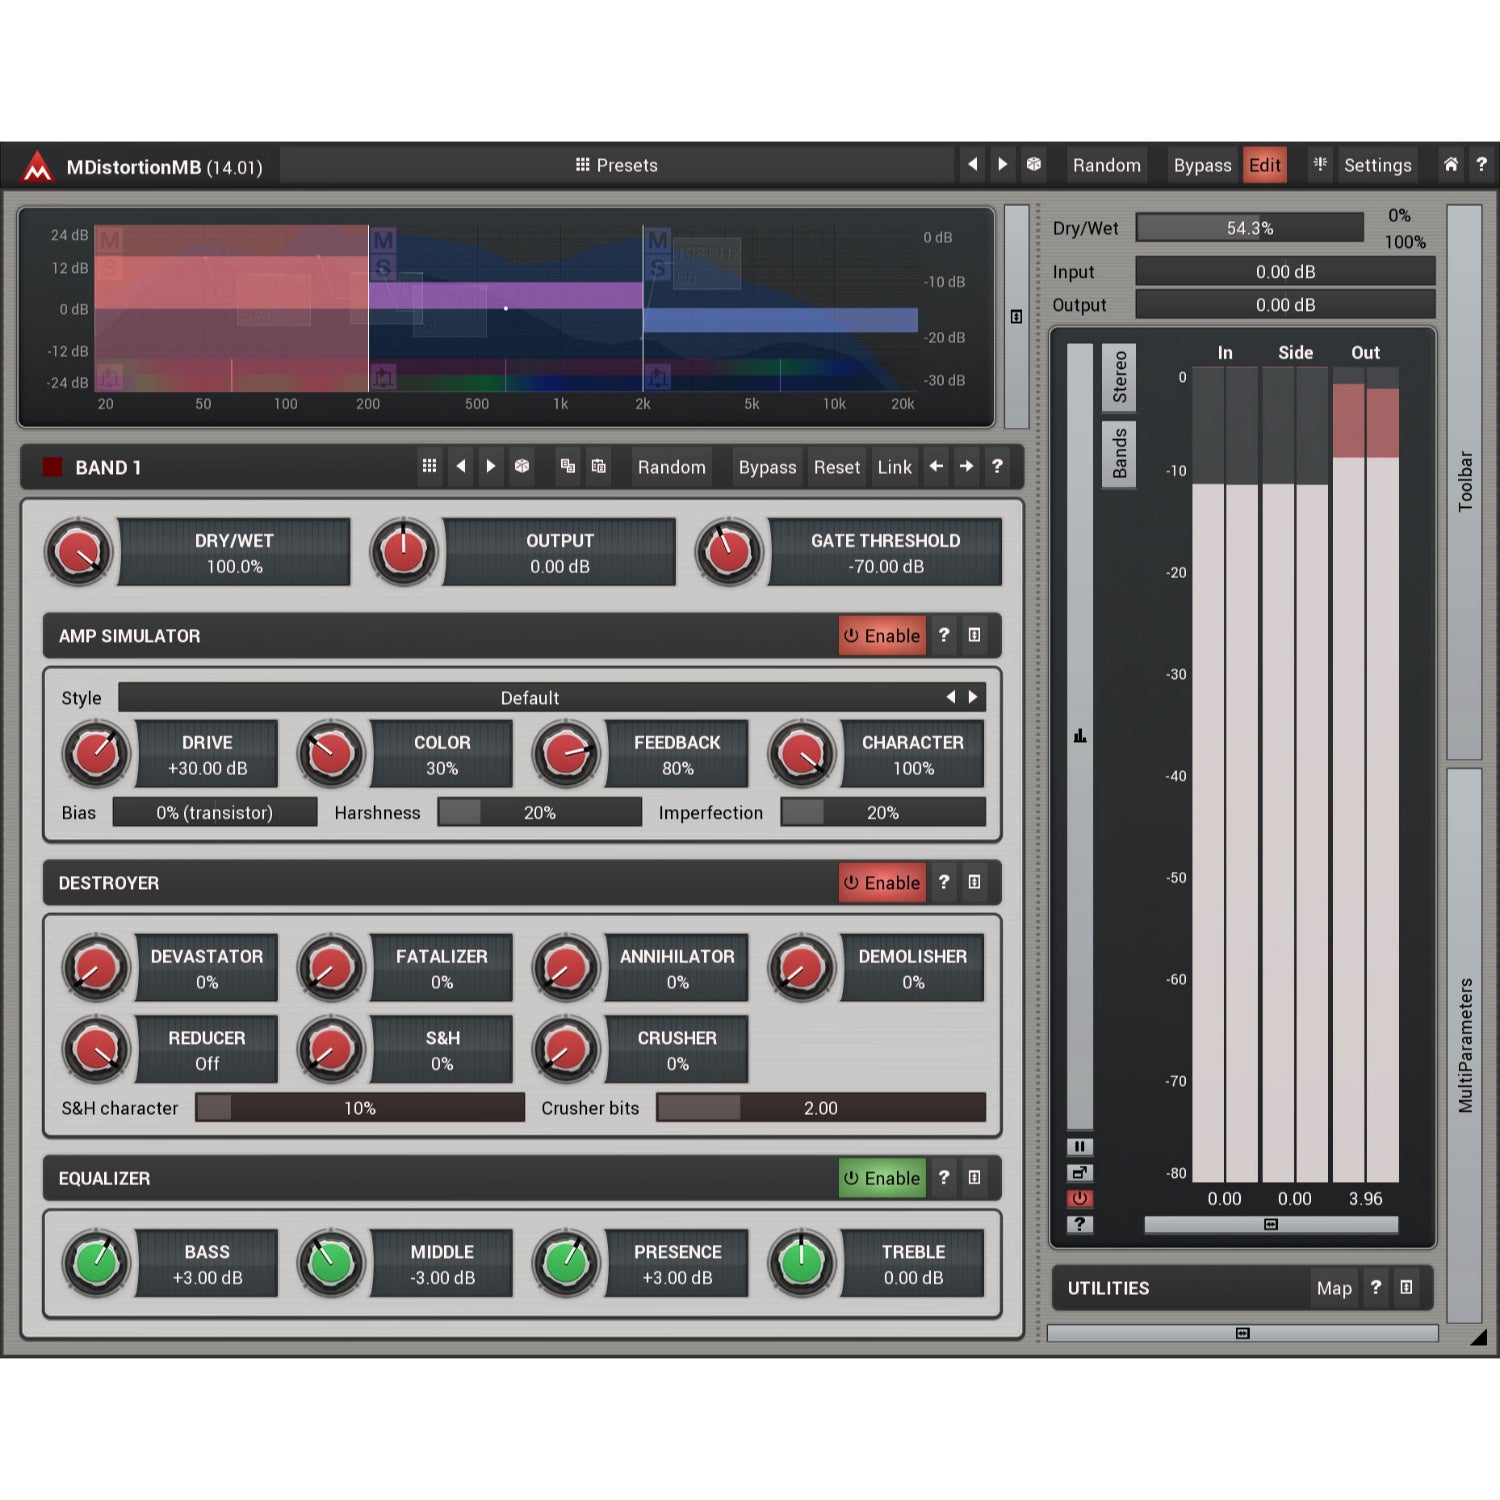Screen dimensions: 1500x1500
Task: Toggle the Equalizer Enable button
Action: (x=882, y=1178)
